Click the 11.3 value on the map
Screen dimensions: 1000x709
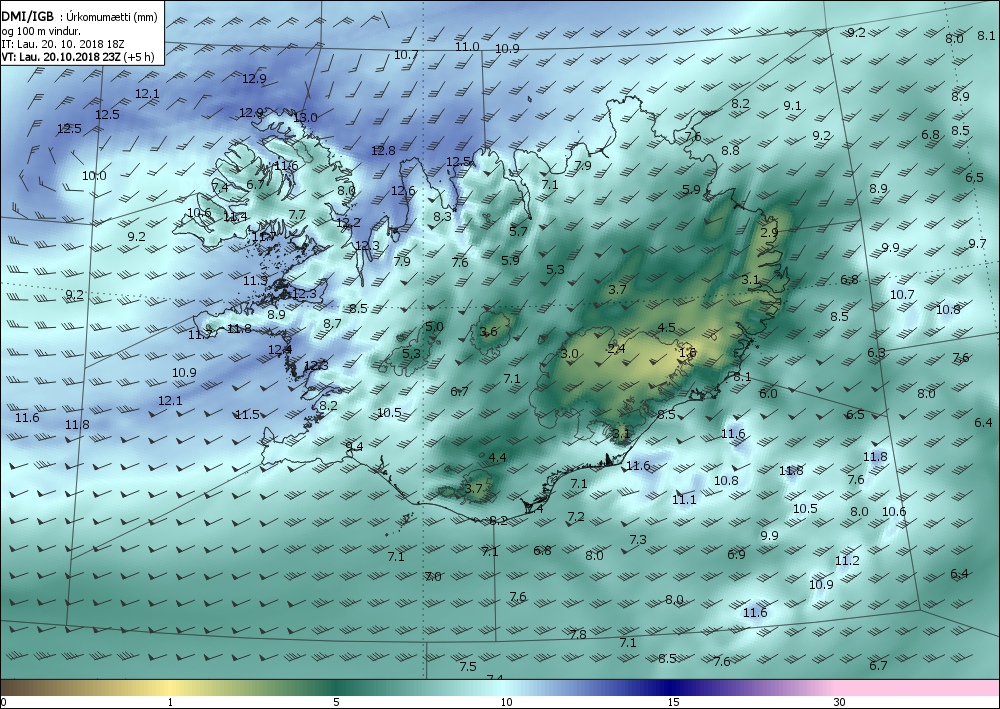point(255,281)
